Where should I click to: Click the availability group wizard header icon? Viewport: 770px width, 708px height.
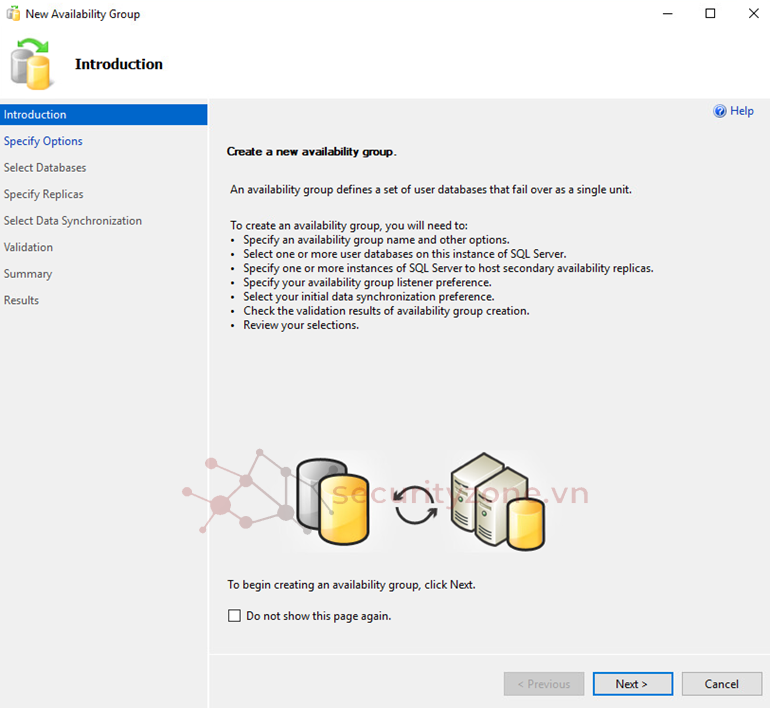coord(31,64)
